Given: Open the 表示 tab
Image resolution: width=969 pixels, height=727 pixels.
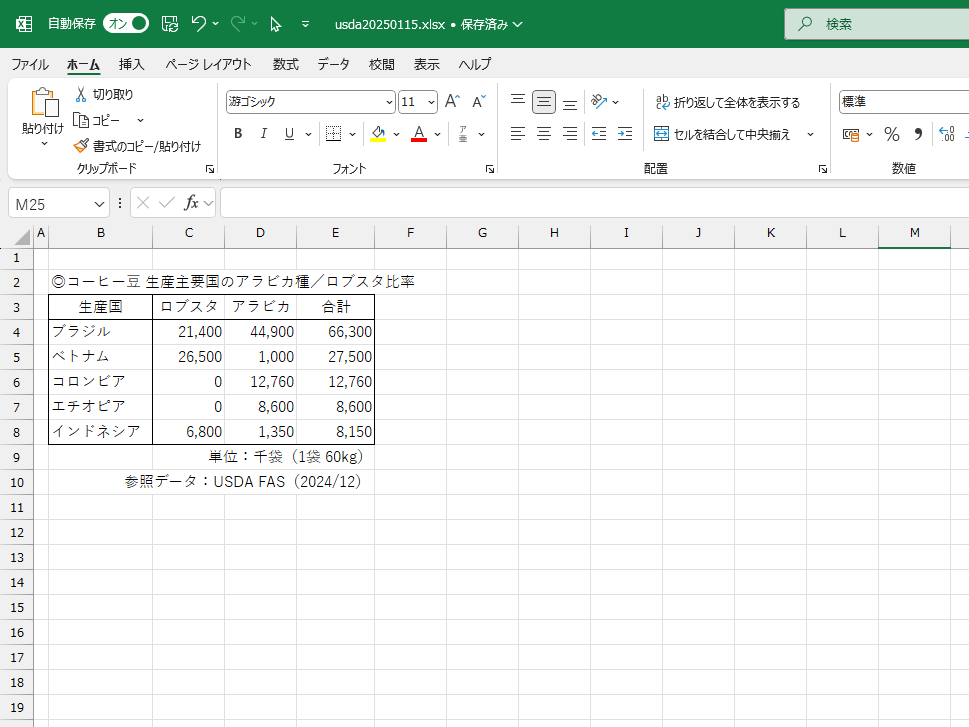Looking at the screenshot, I should [x=426, y=64].
